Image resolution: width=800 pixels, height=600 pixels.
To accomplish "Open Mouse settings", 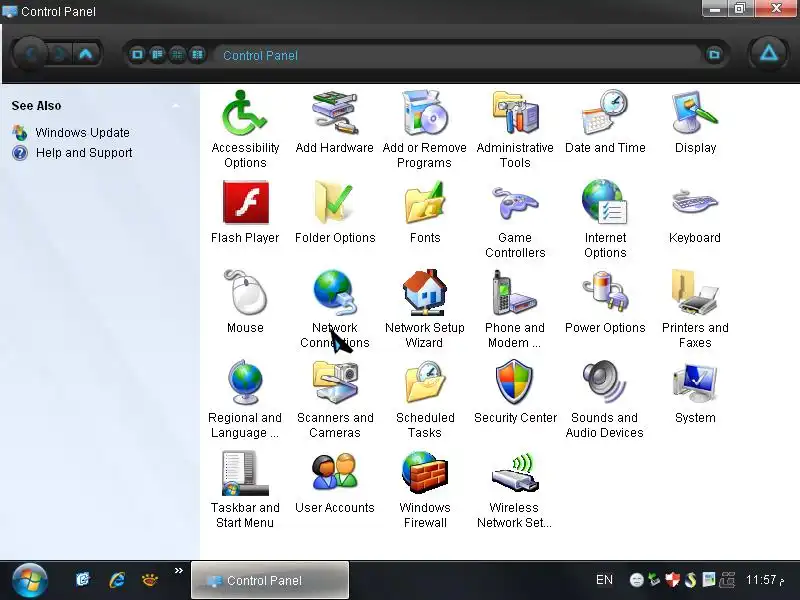I will coord(245,302).
